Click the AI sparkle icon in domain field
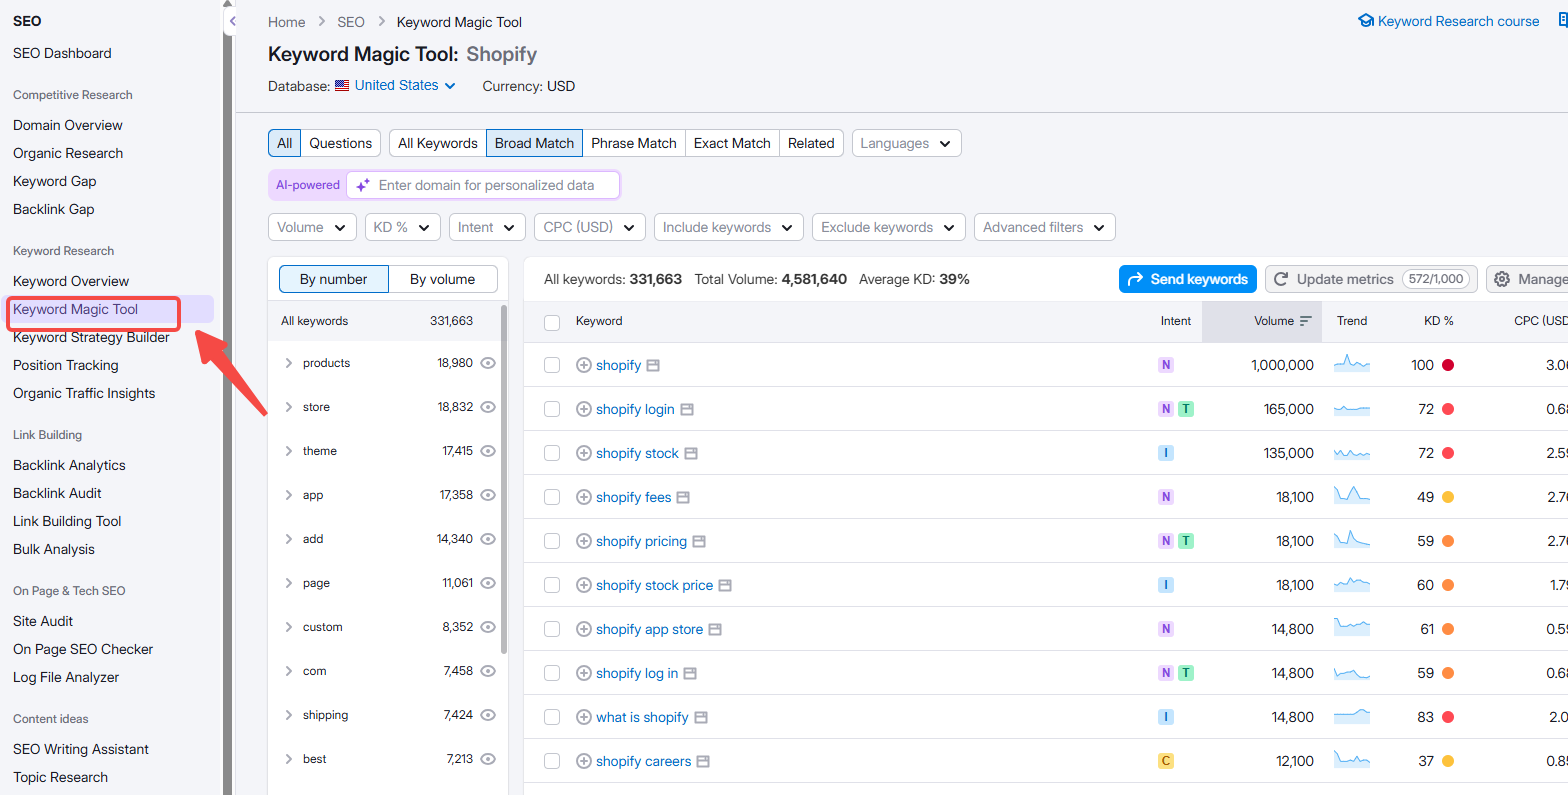Viewport: 1568px width, 795px height. 363,185
